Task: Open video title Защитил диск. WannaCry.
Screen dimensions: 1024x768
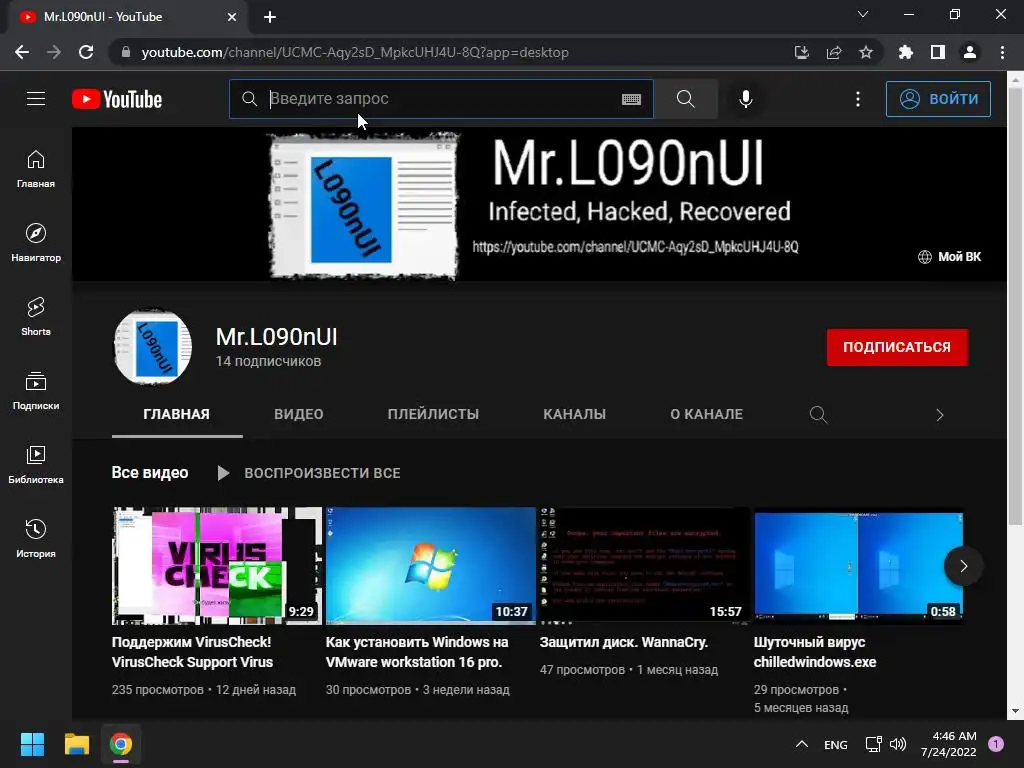Action: tap(624, 643)
